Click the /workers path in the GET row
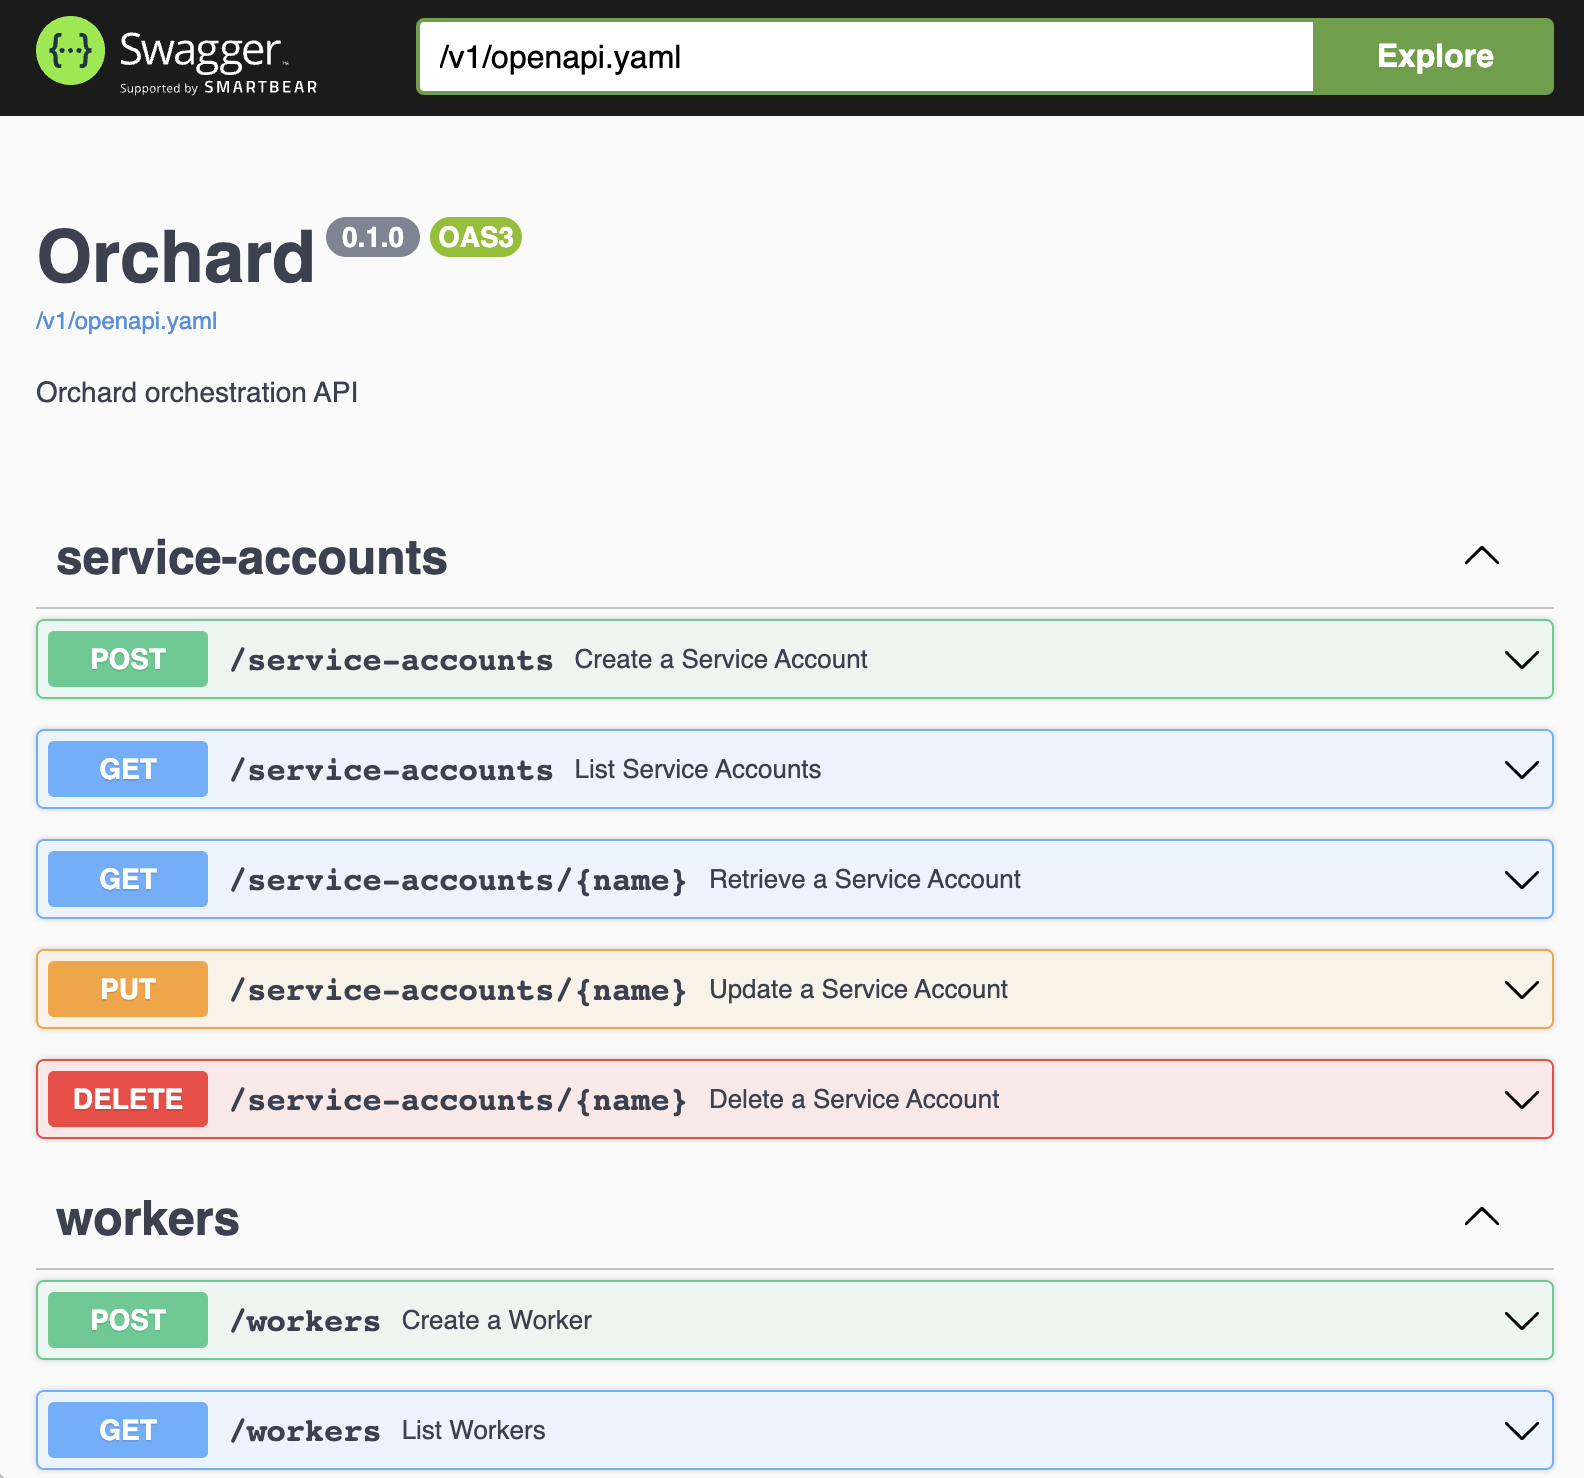Screen dimensions: 1584x1478 tap(305, 1431)
